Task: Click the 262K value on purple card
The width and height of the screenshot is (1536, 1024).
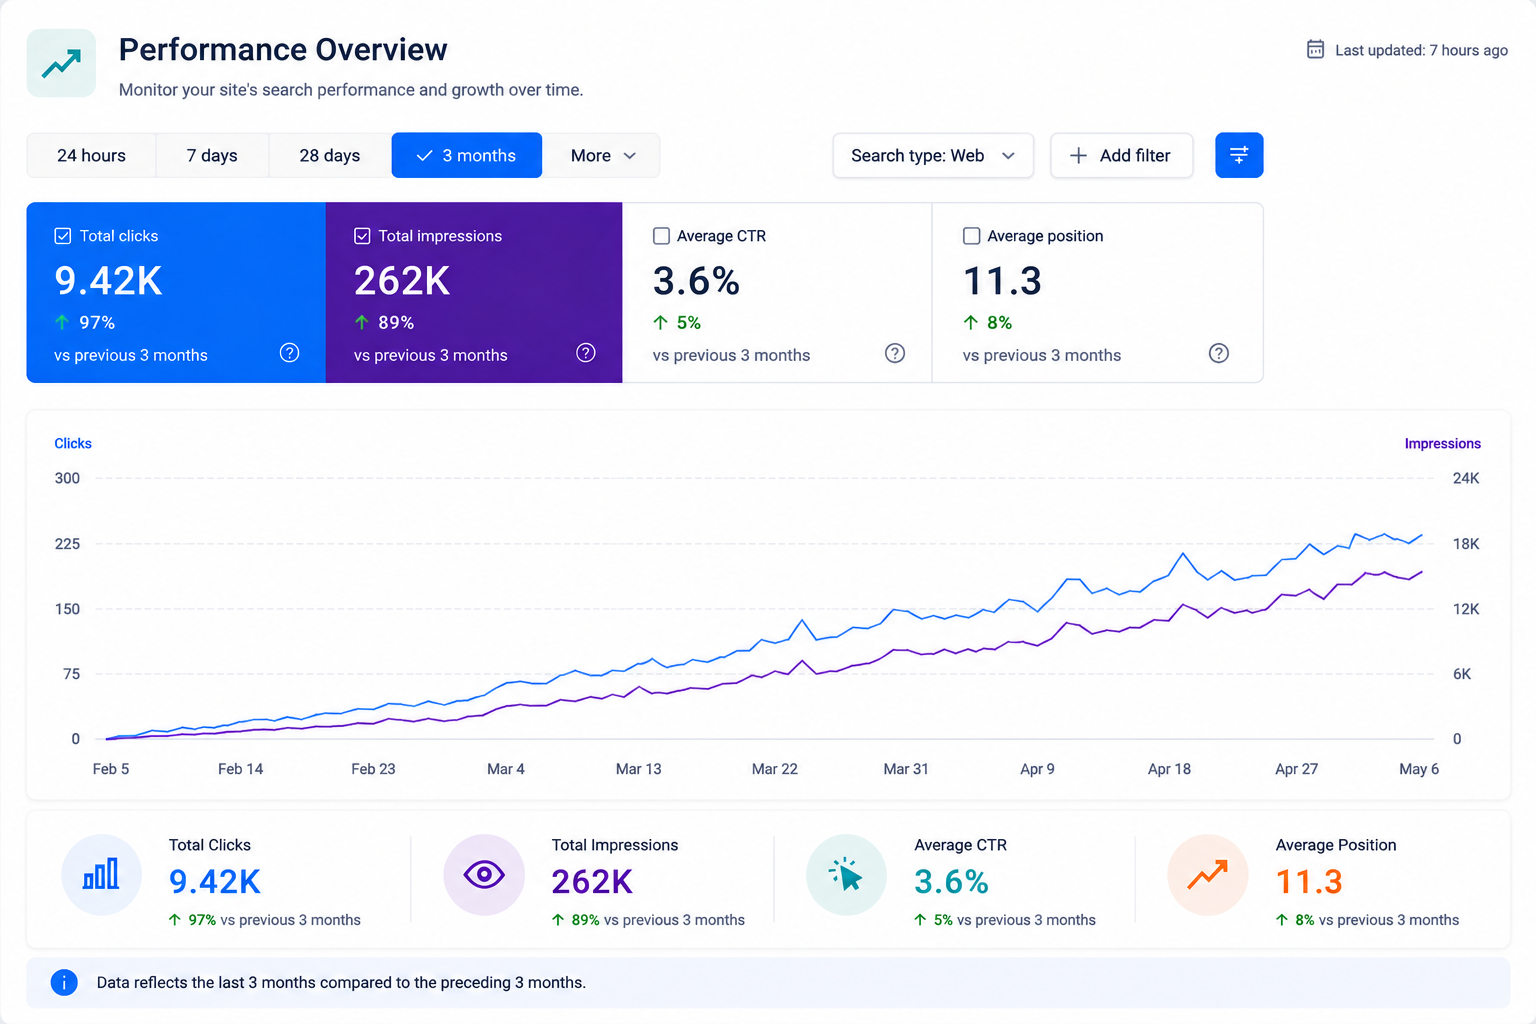Action: coord(402,281)
